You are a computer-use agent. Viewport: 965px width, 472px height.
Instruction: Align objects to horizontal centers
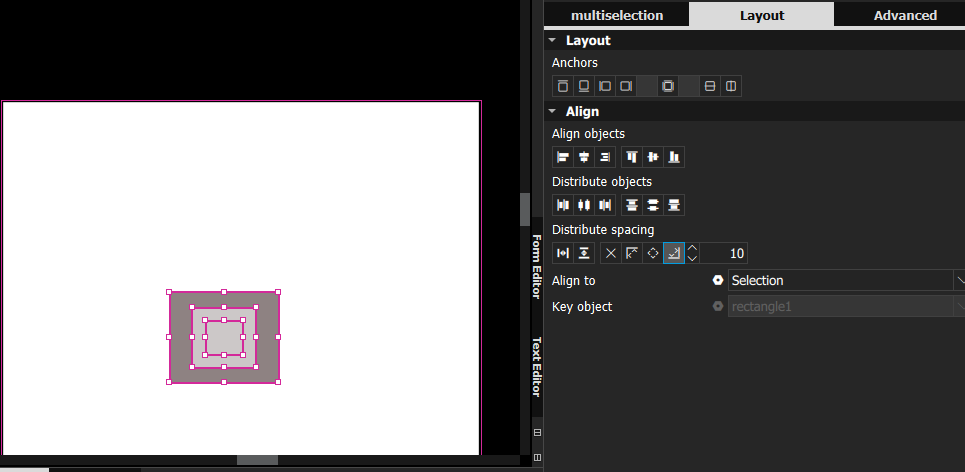click(584, 157)
